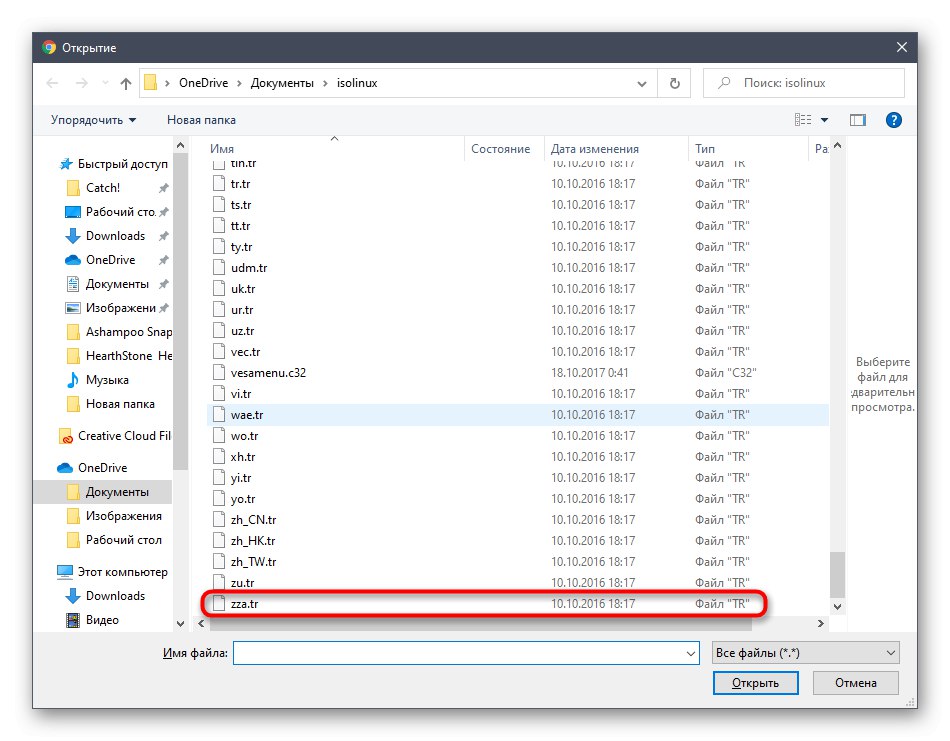Open the recent locations dropdown chevron
Viewport: 950px width, 741px height.
[x=105, y=83]
